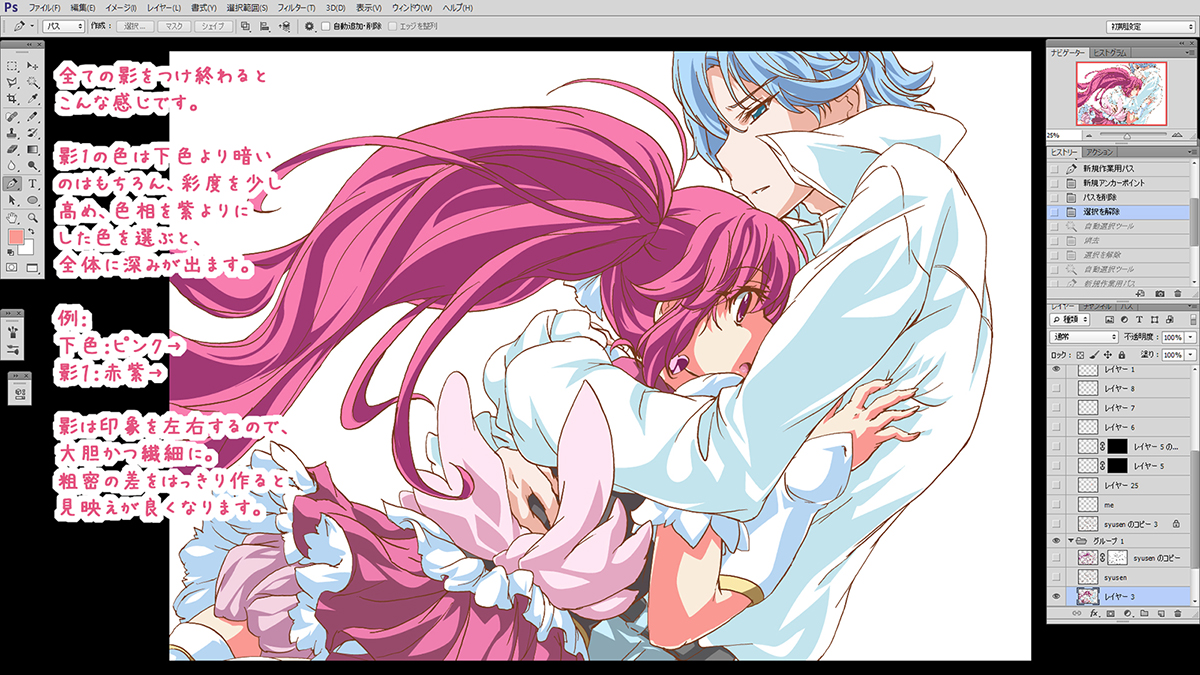Image resolution: width=1200 pixels, height=675 pixels.
Task: Select the Move tool
Action: pyautogui.click(x=33, y=65)
